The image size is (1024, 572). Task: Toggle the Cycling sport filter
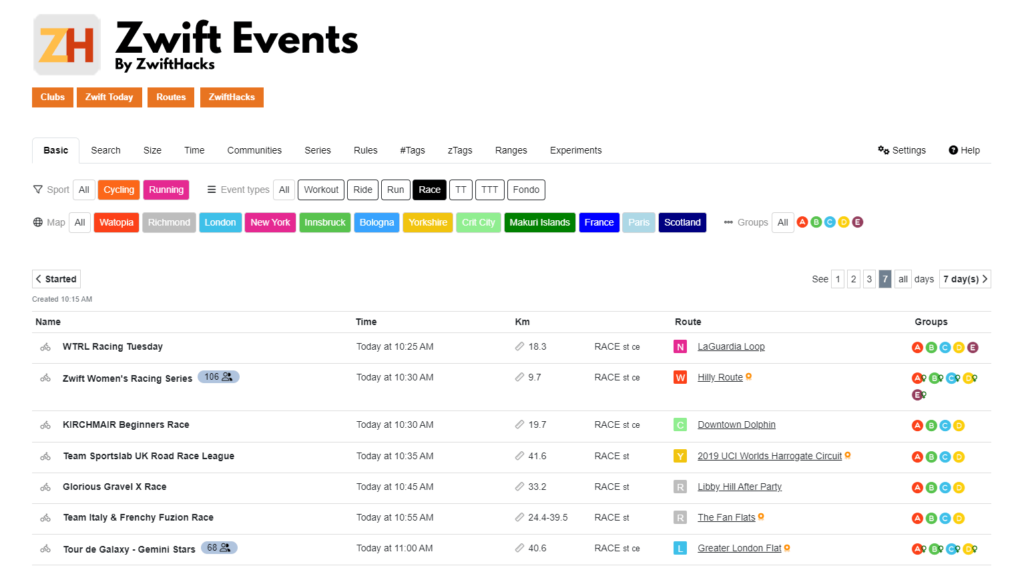119,190
